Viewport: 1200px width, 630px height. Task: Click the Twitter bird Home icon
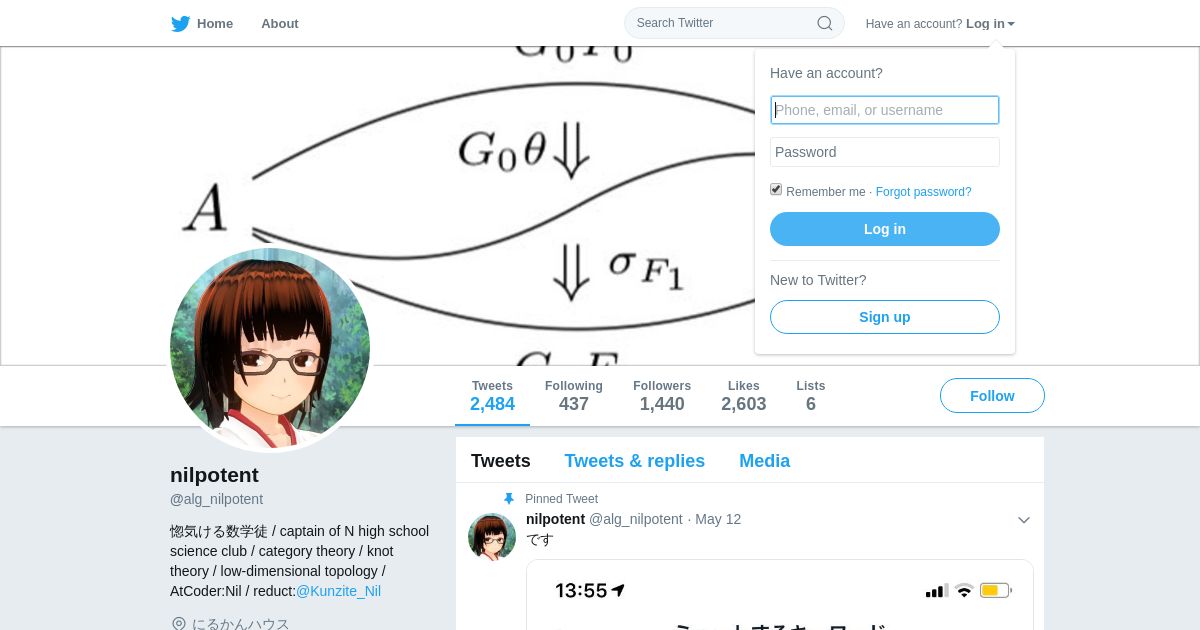[x=180, y=24]
